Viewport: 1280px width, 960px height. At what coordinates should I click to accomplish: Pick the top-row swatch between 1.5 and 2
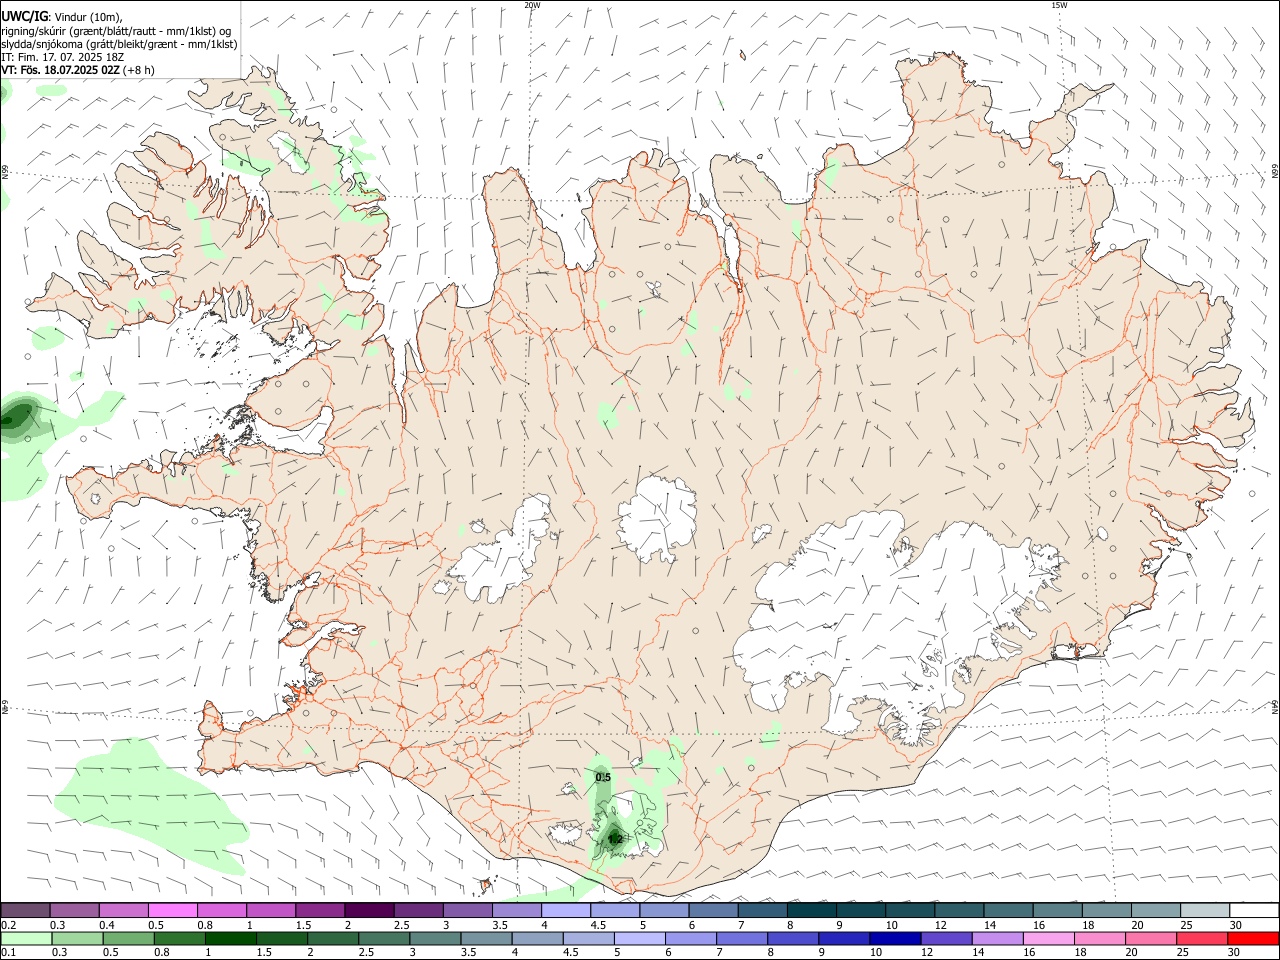tap(320, 910)
